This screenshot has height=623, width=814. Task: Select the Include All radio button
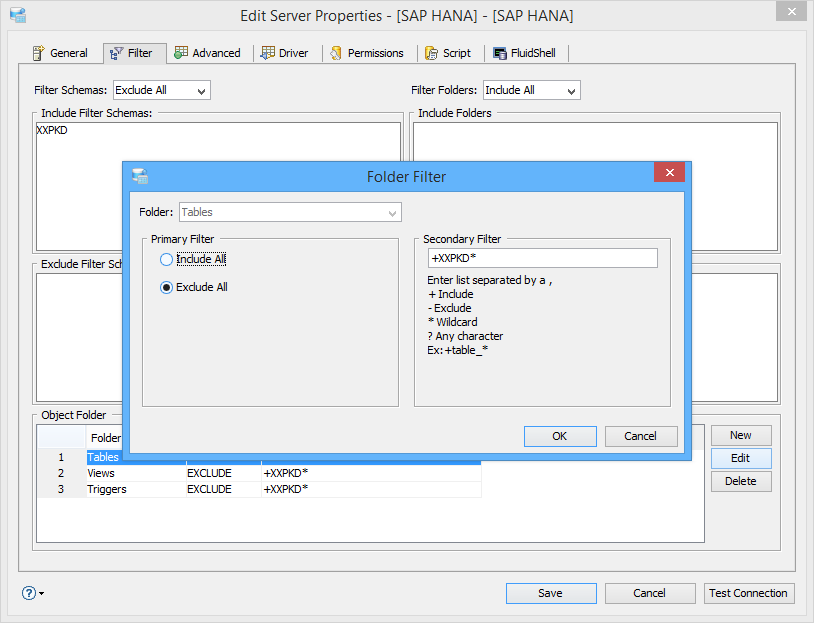(166, 260)
